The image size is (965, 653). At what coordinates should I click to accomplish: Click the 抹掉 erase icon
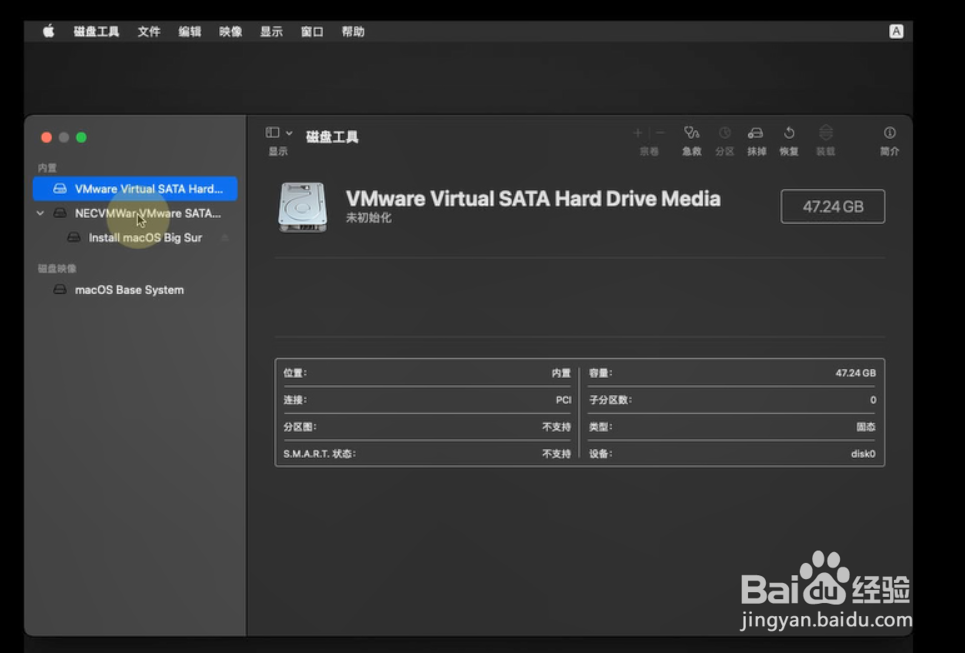click(x=756, y=132)
